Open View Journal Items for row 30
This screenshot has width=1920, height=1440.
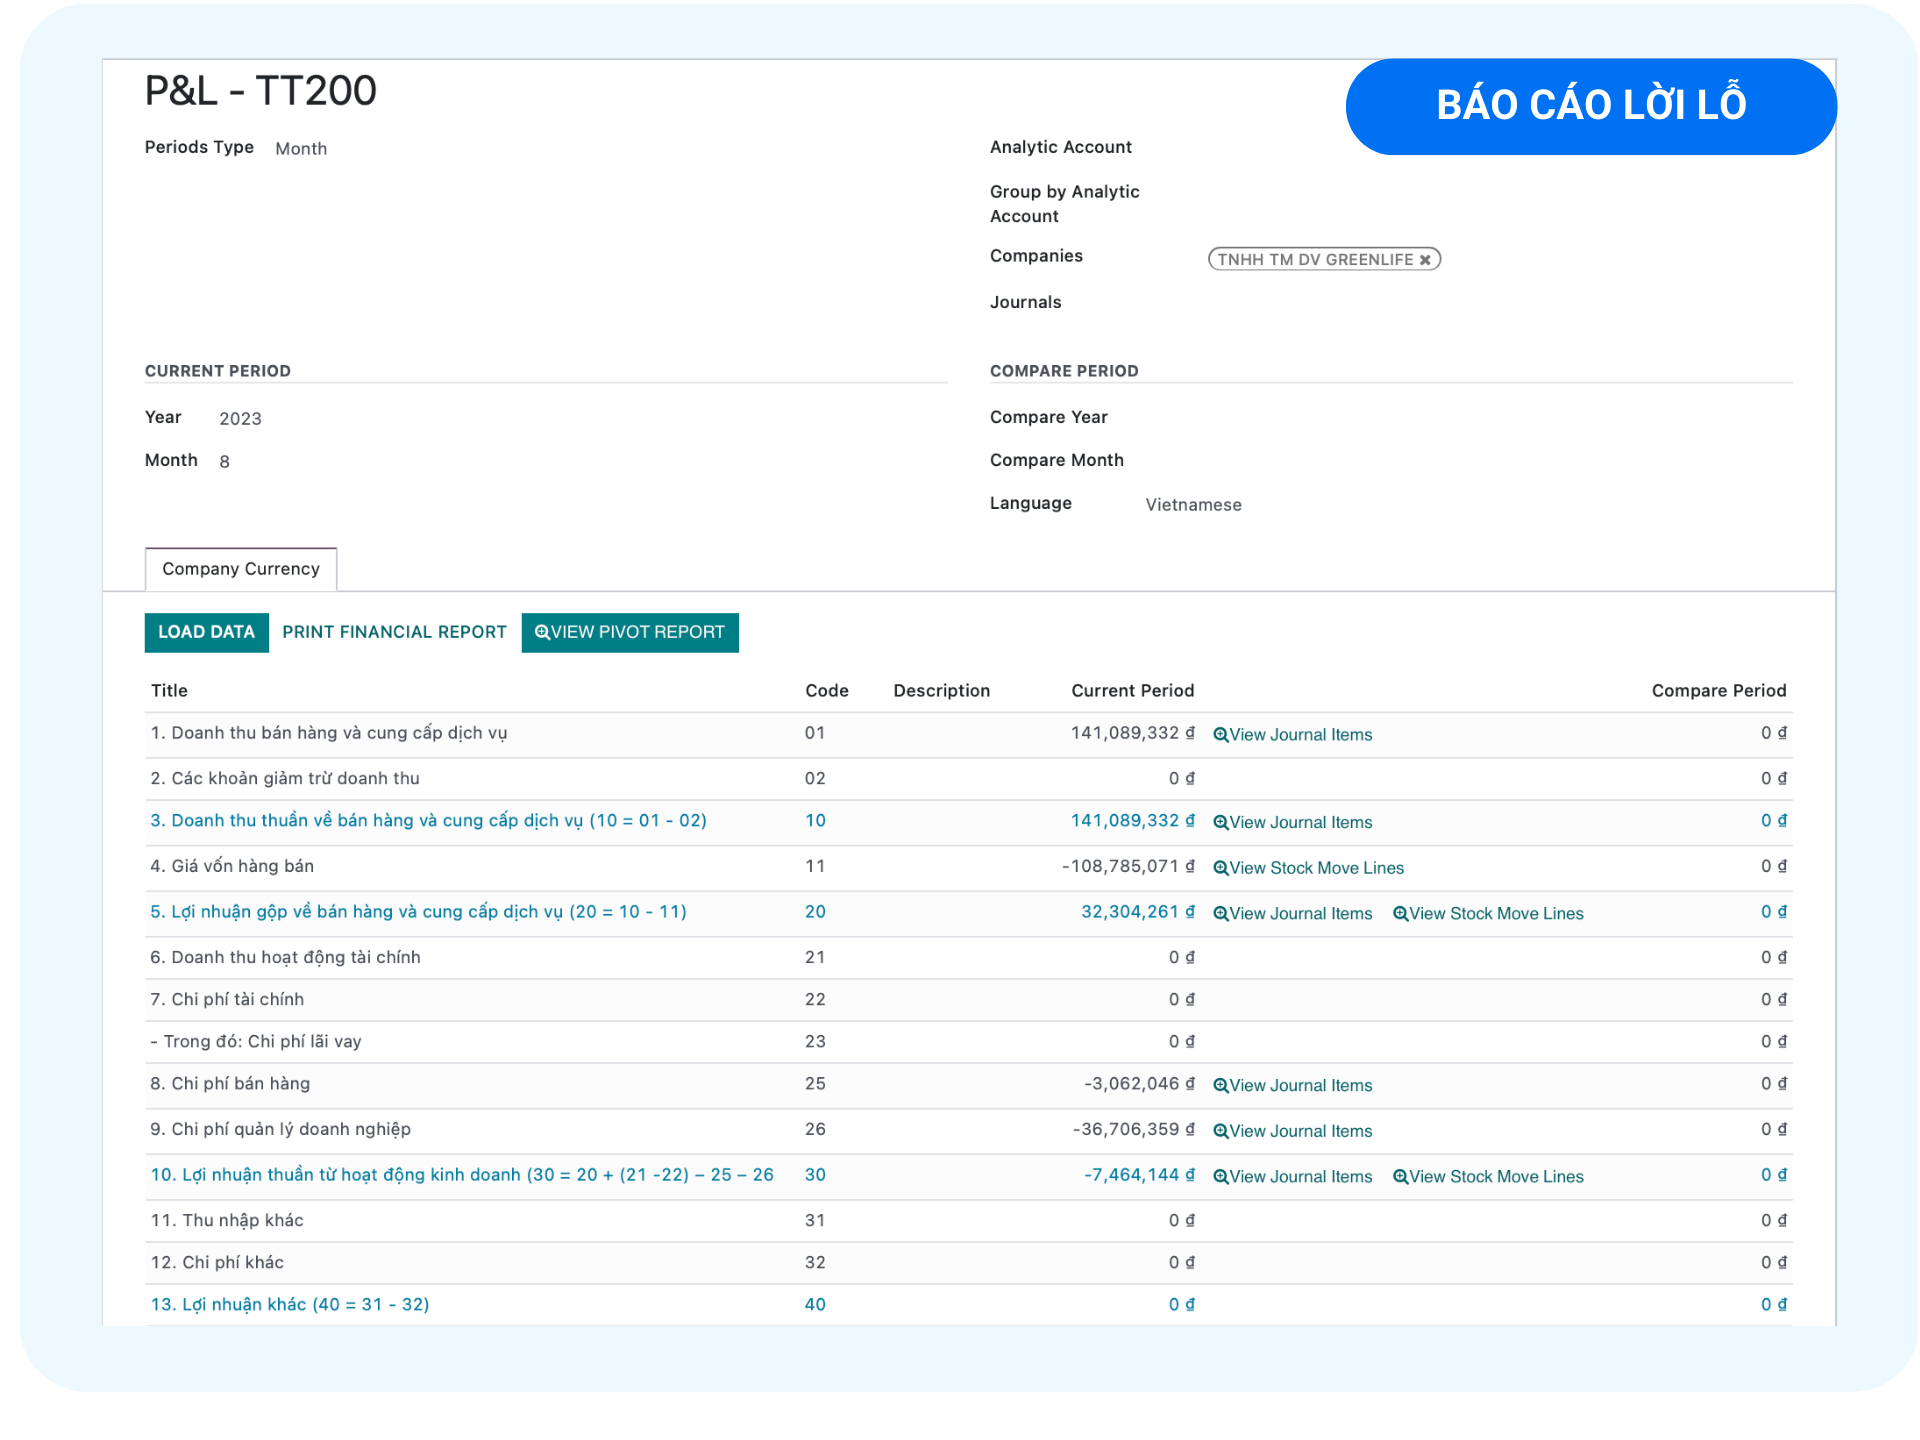1300,1177
